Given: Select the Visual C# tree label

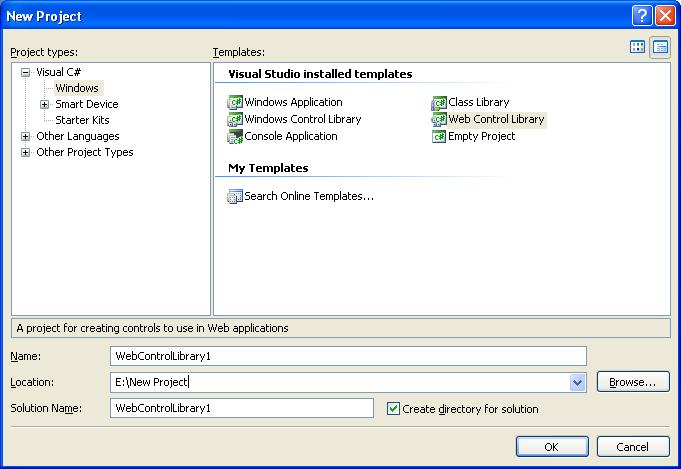Looking at the screenshot, I should (x=58, y=72).
